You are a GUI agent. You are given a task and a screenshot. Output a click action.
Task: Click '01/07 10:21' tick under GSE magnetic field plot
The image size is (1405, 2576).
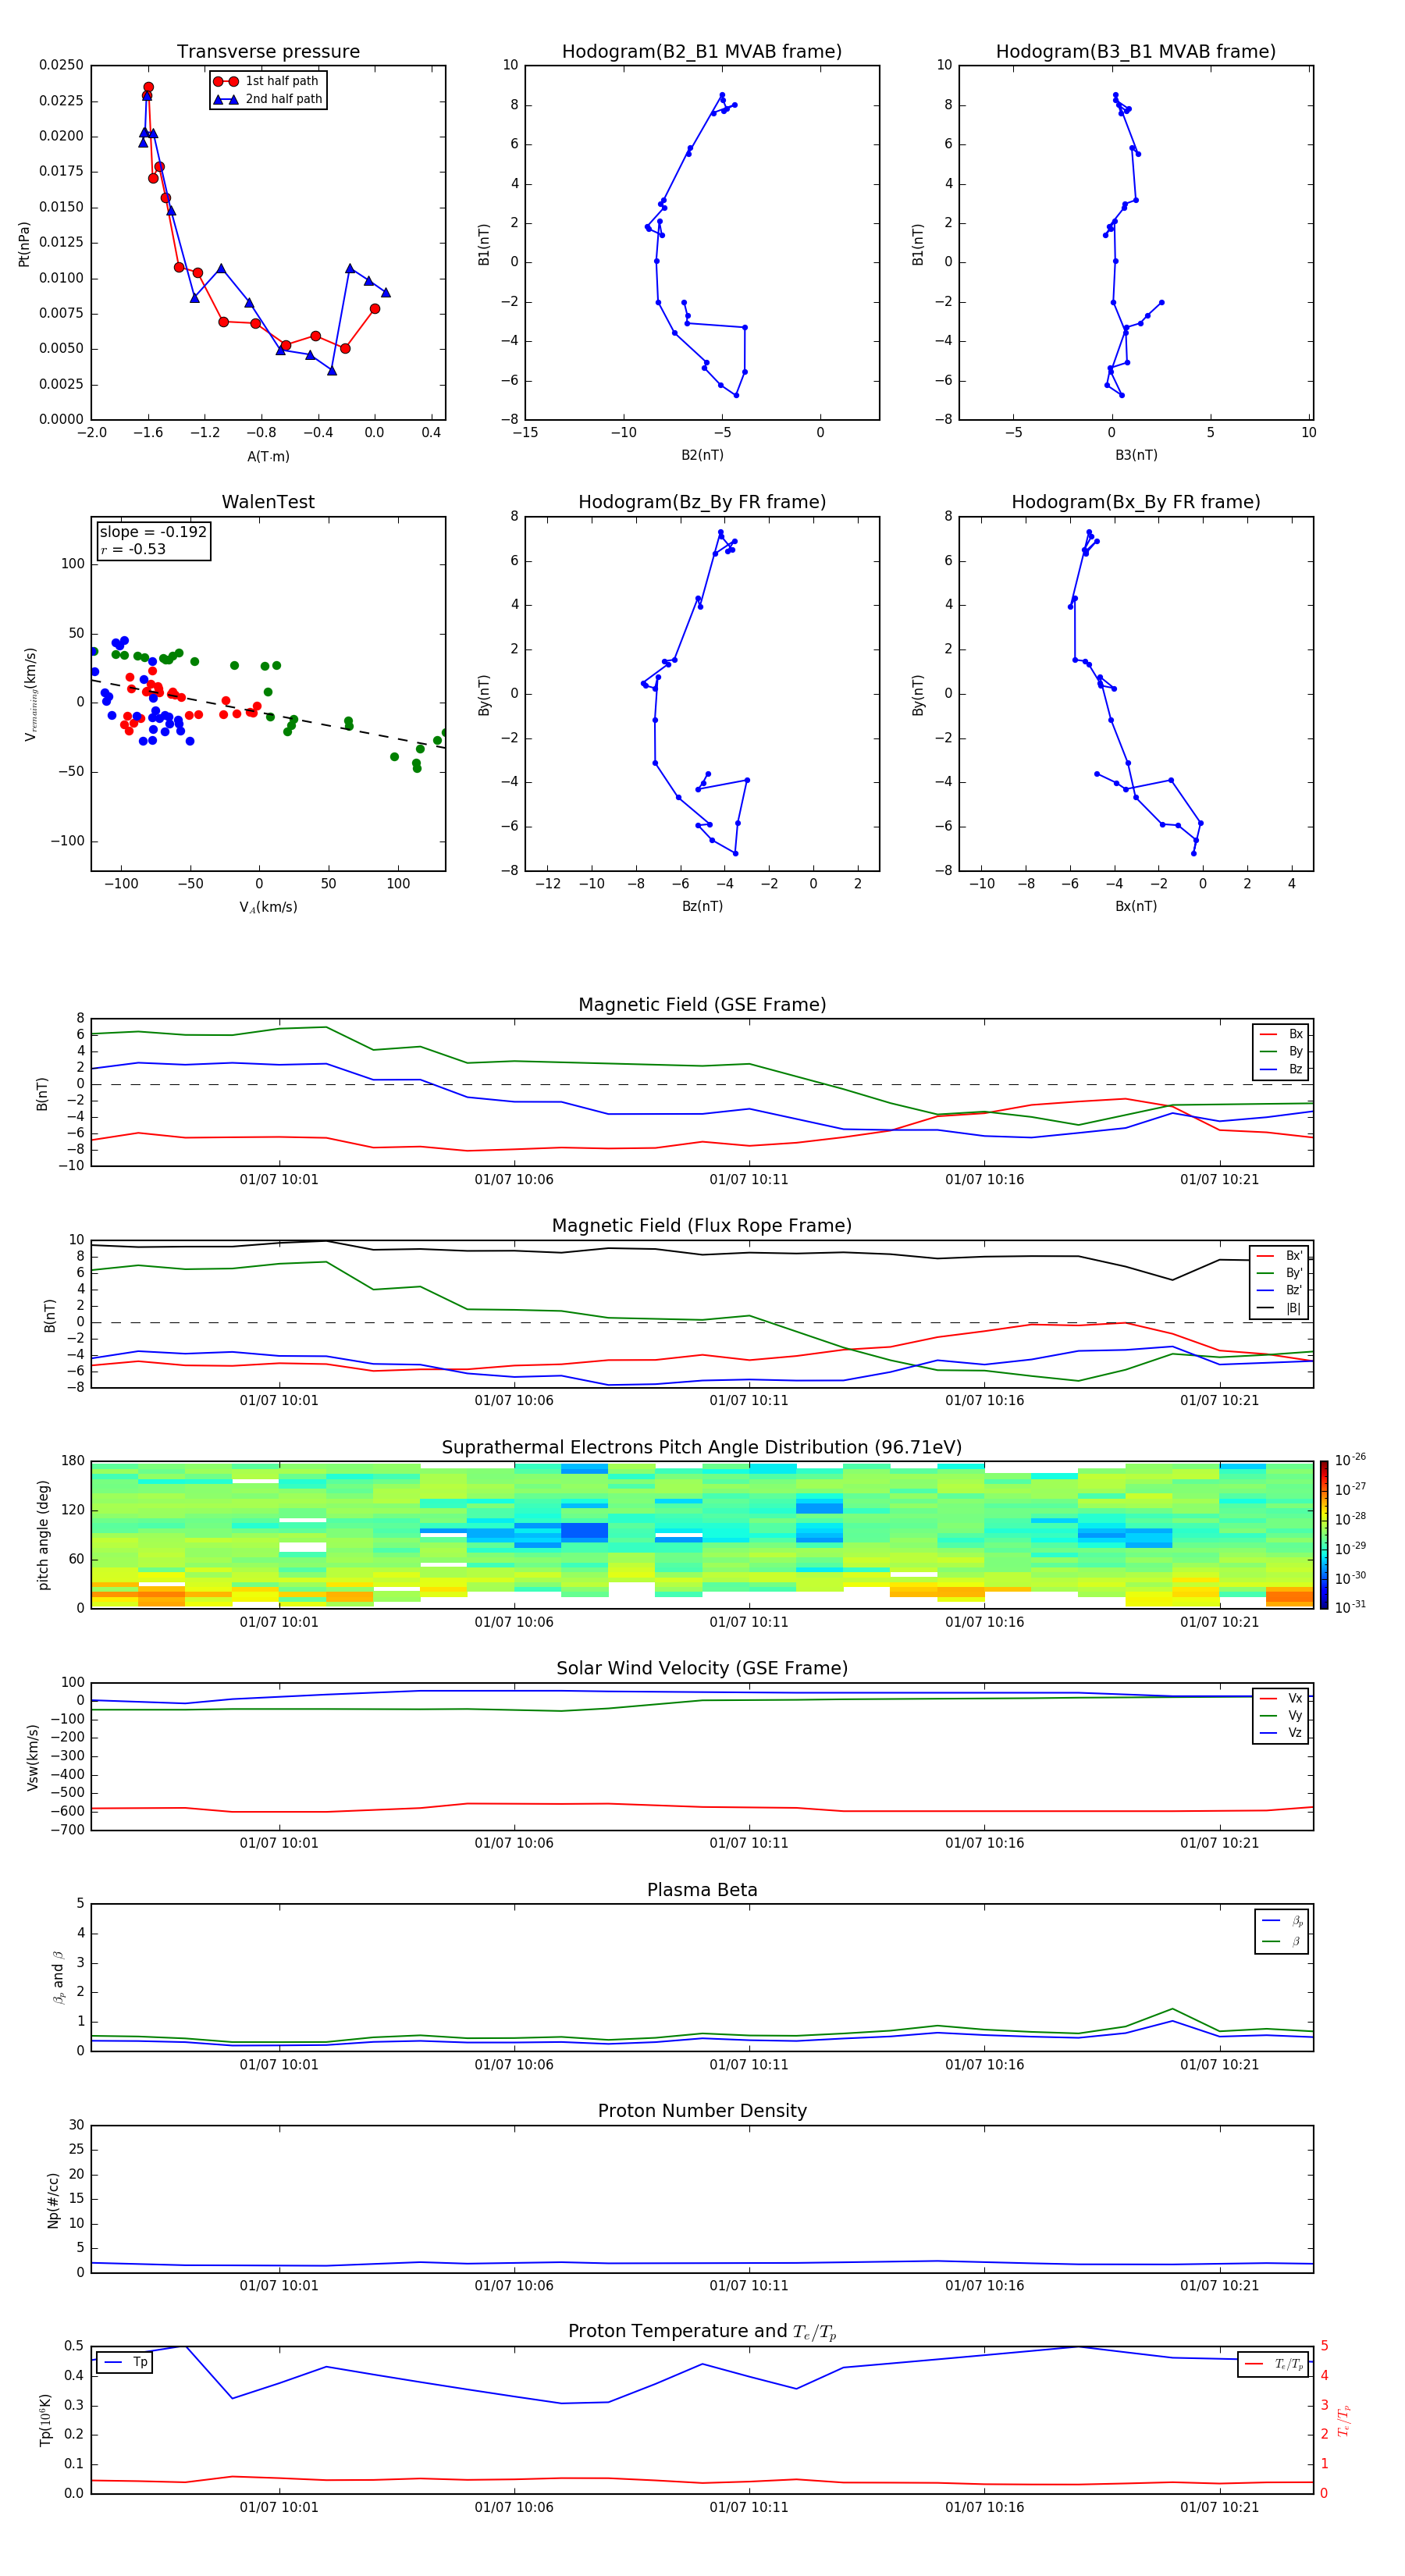[x=1219, y=1180]
